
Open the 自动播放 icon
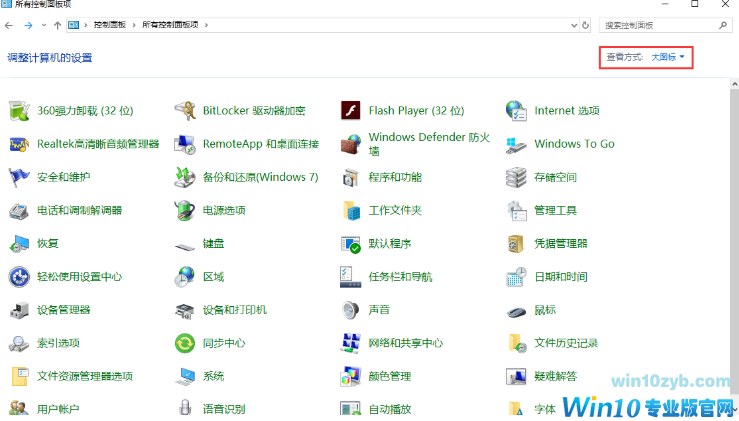(351, 409)
